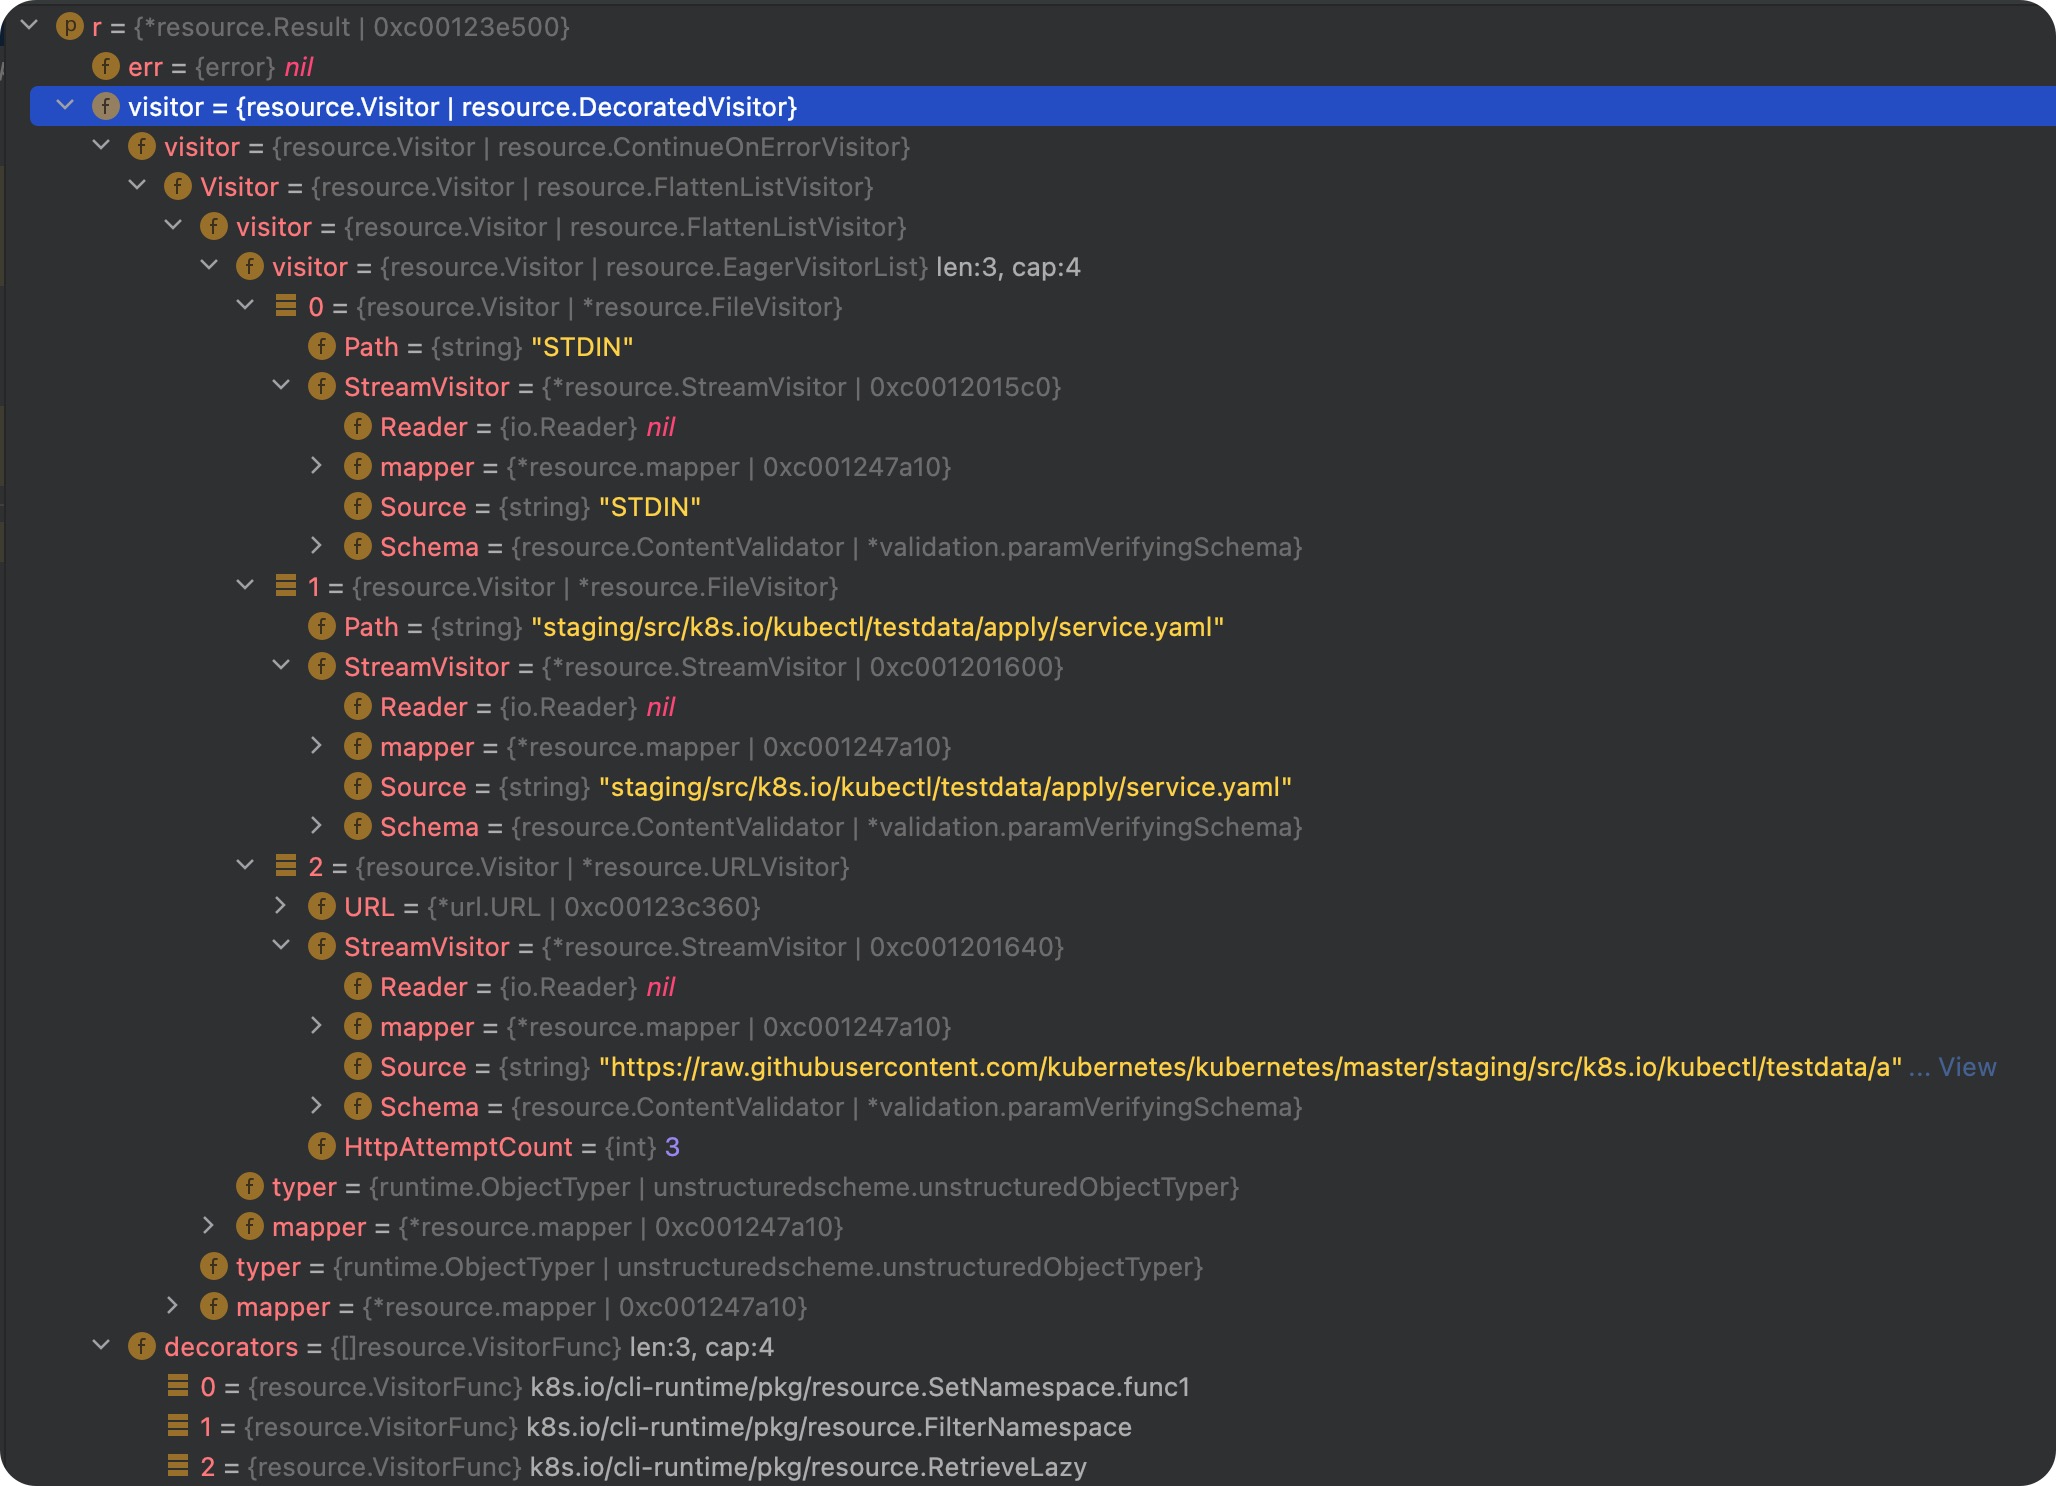Expand the URL url.URL field
This screenshot has height=1486, width=2056.
tap(281, 906)
